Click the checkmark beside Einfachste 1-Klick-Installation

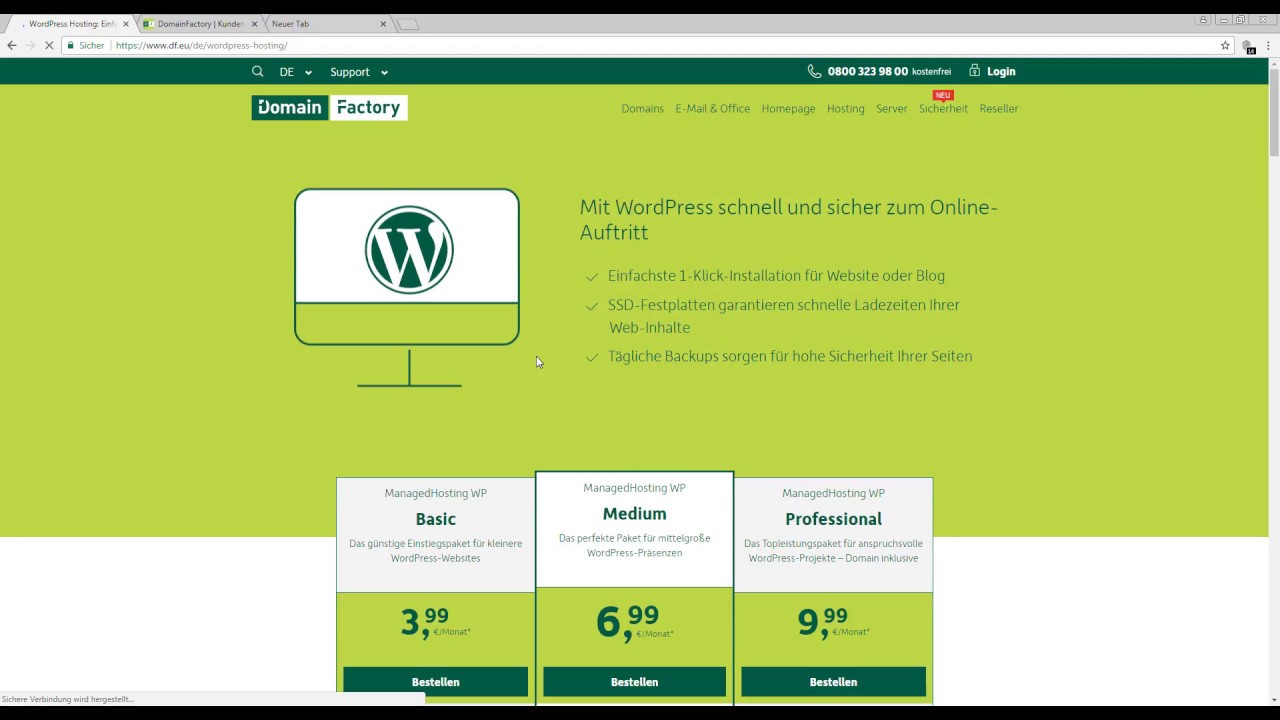pos(592,277)
